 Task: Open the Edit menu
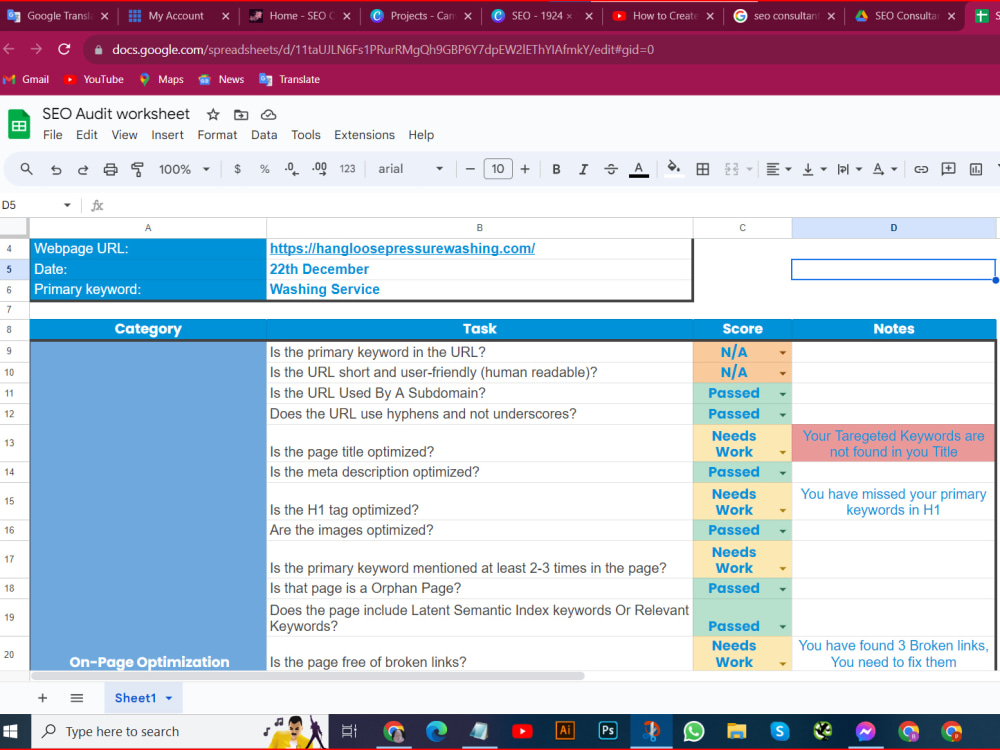tap(87, 135)
